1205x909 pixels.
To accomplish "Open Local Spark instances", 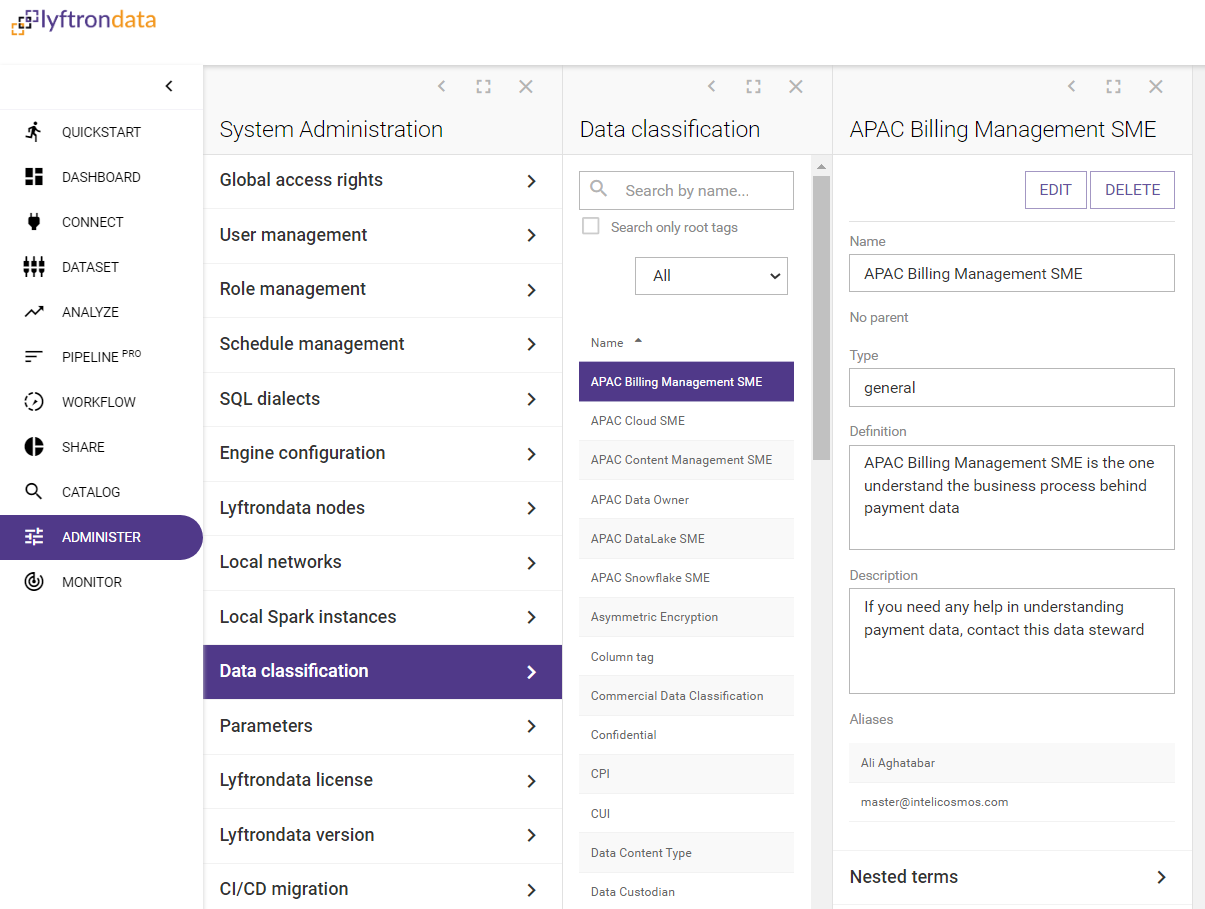I will click(382, 617).
